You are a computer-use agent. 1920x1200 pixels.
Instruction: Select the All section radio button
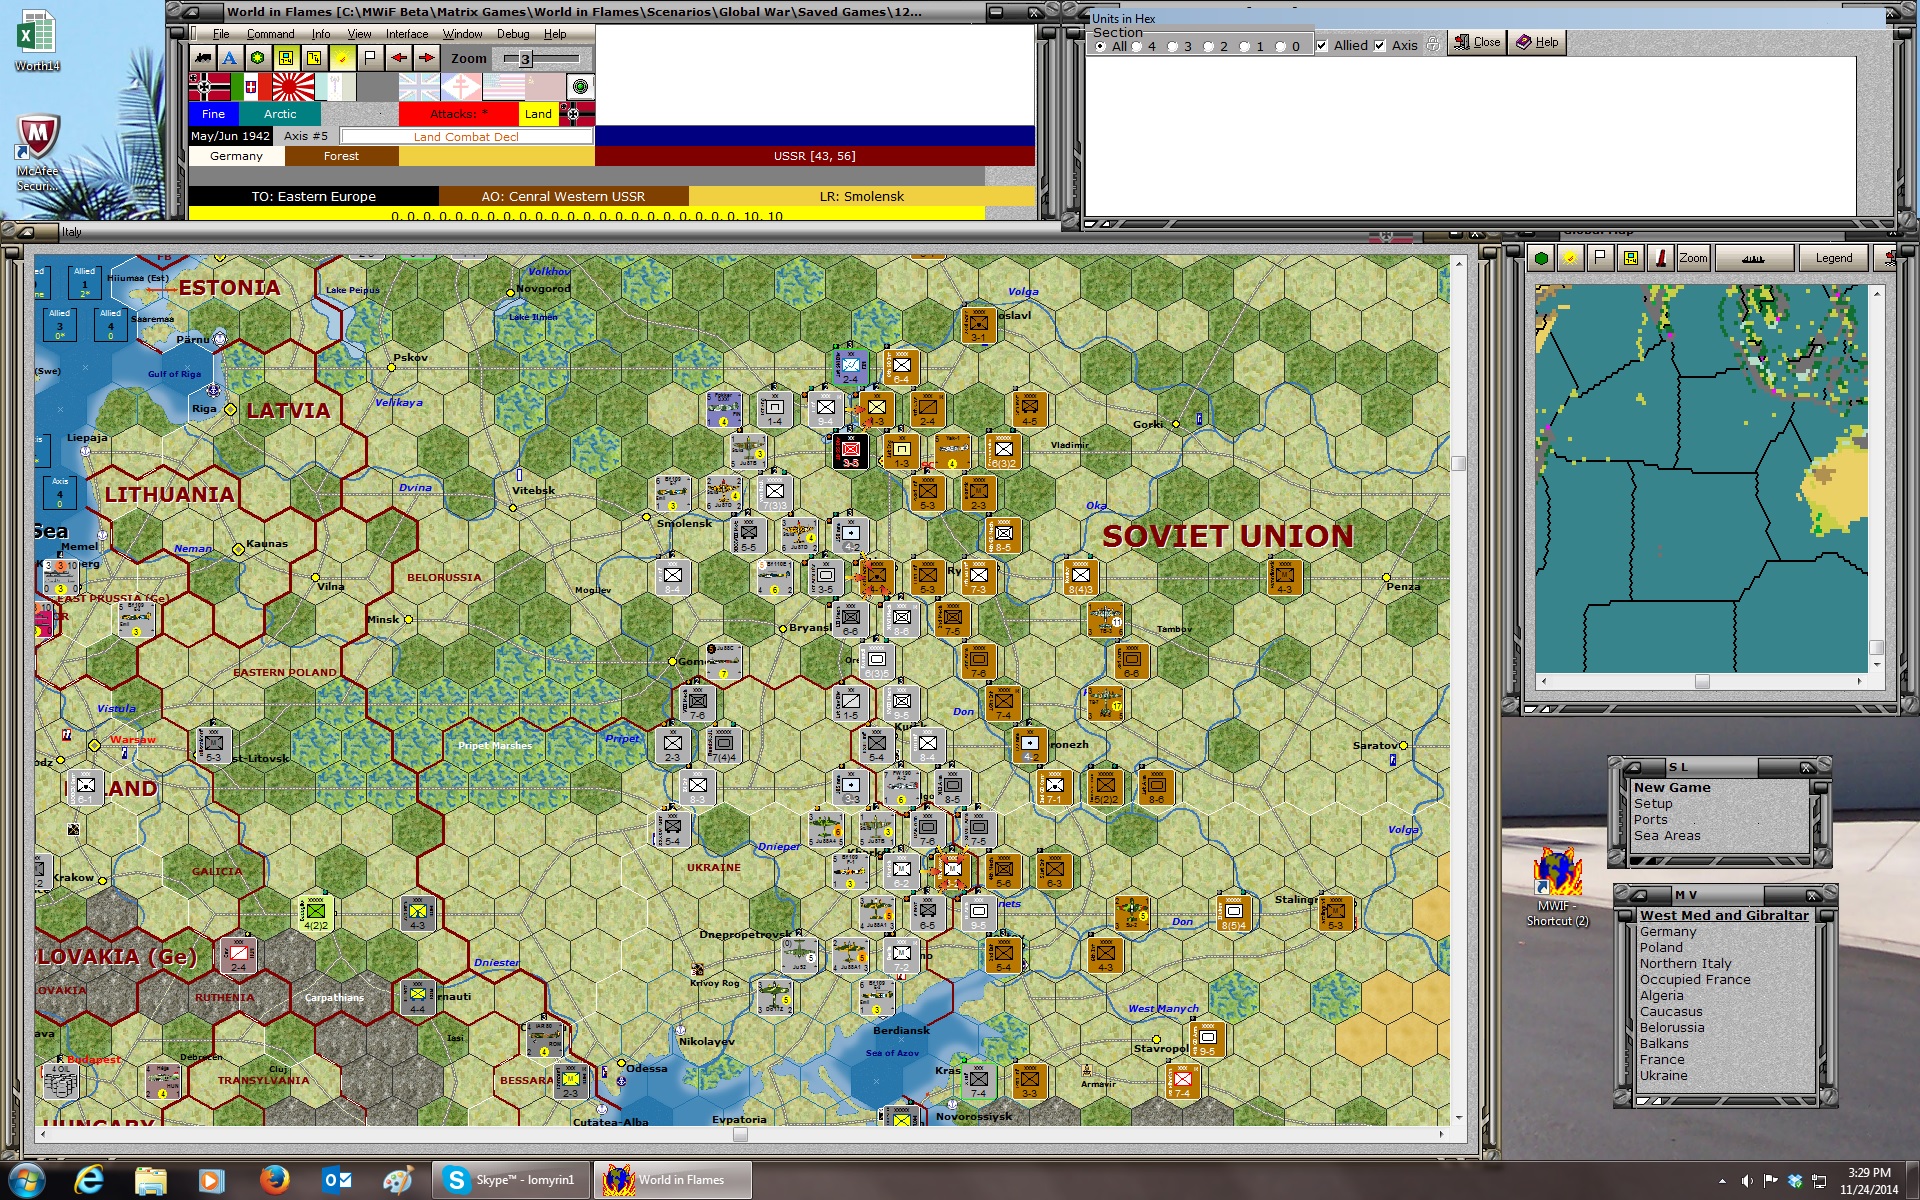coord(1101,46)
